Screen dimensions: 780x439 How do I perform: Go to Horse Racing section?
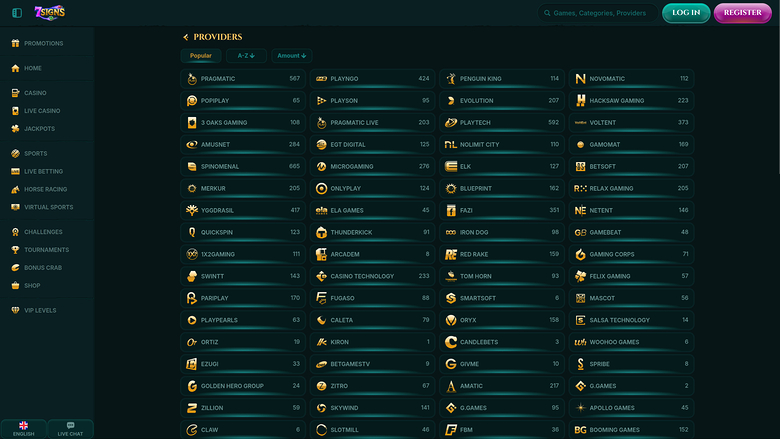[45, 189]
